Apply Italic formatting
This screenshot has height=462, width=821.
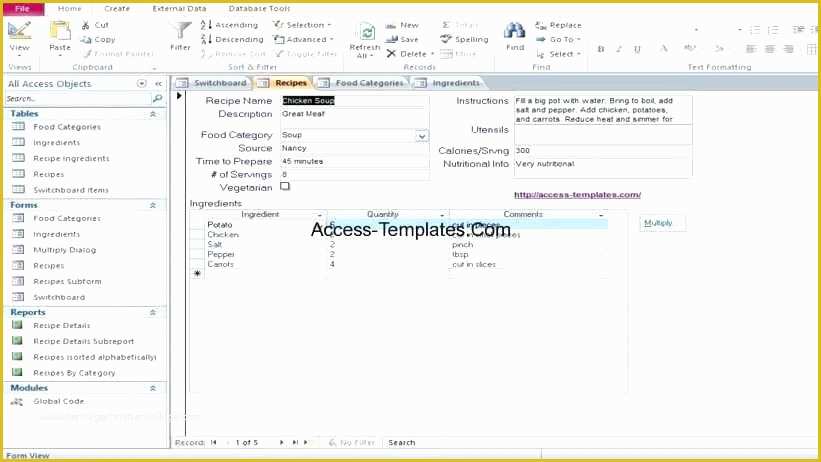619,49
